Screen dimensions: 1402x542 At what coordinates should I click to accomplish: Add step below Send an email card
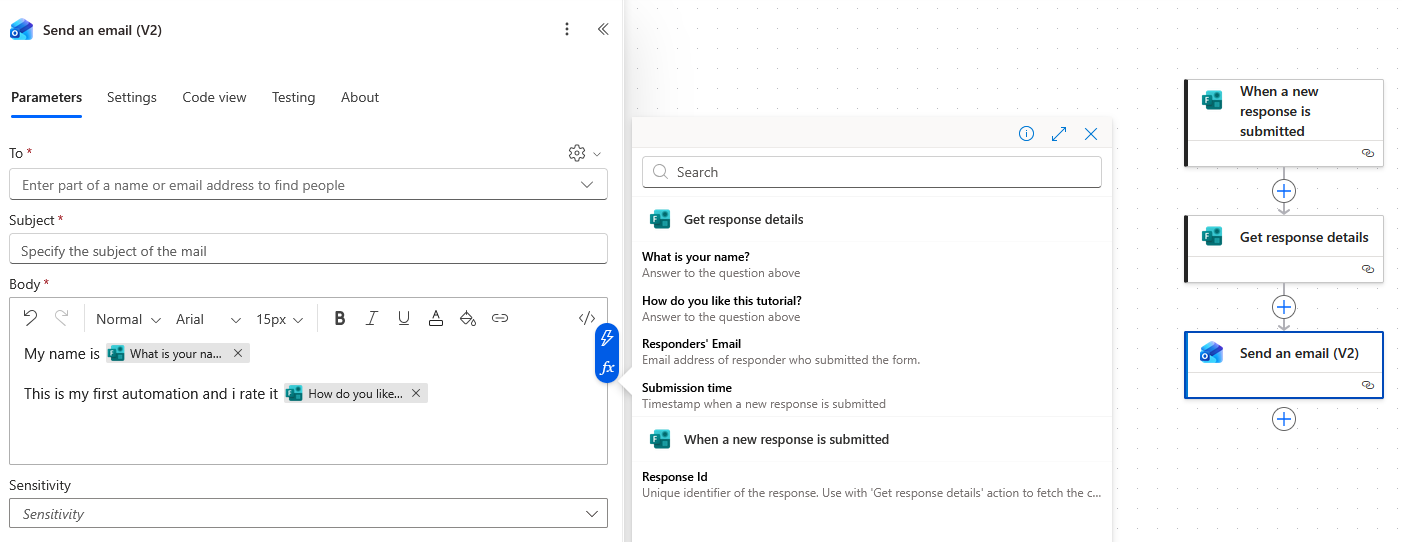tap(1284, 418)
